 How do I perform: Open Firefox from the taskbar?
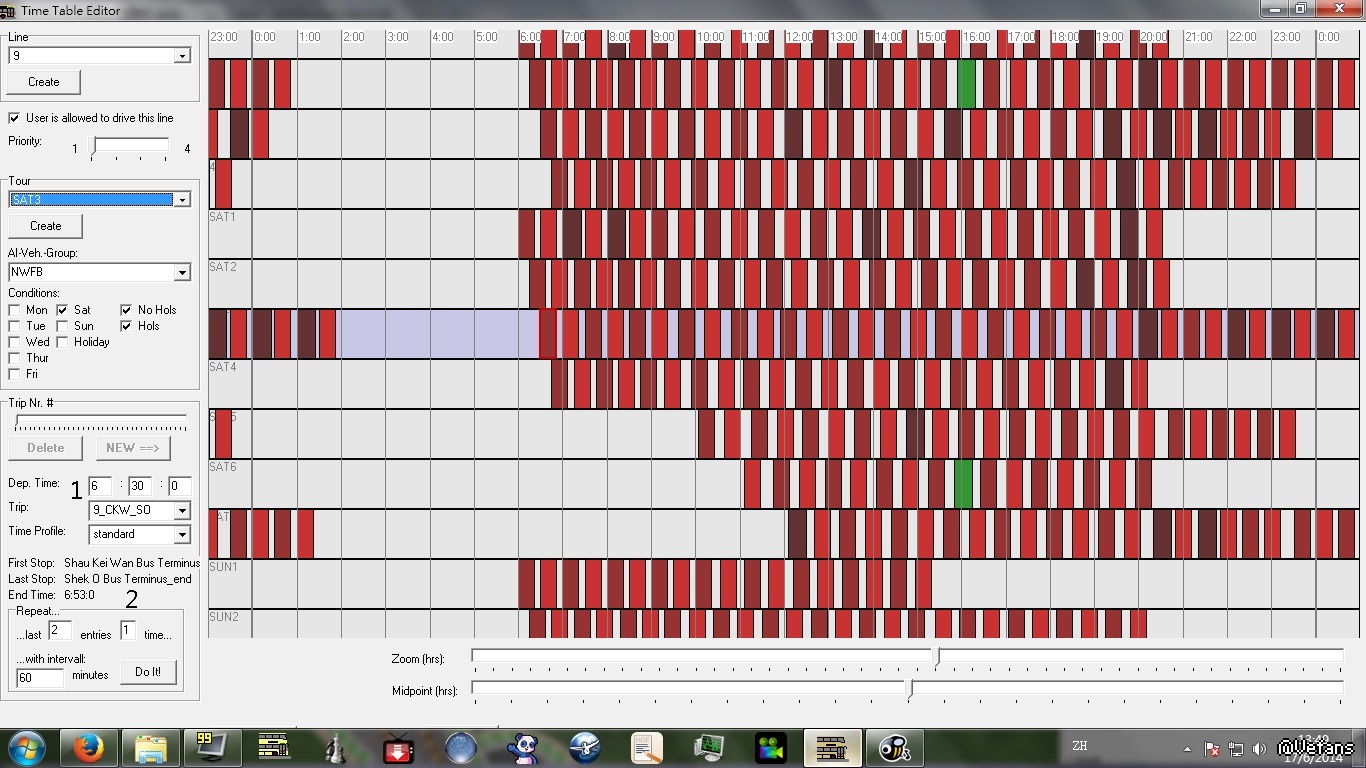pyautogui.click(x=89, y=748)
